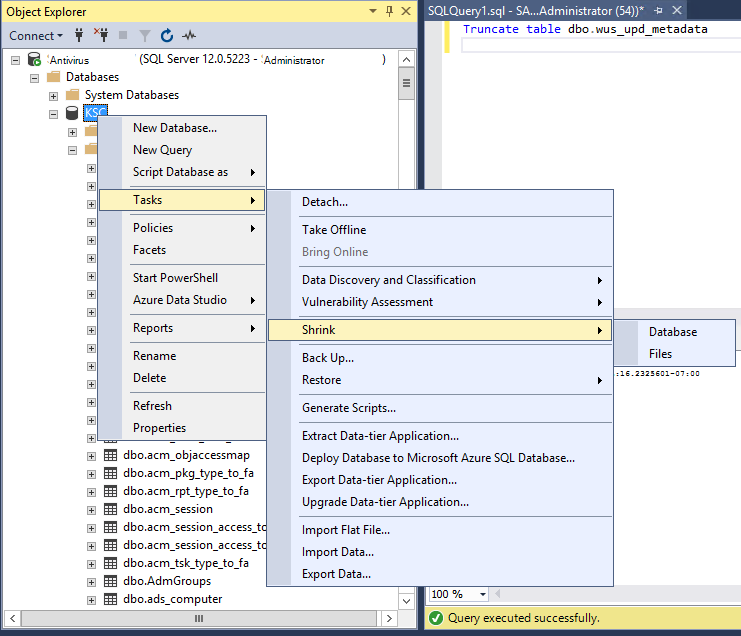Open Vulnerability Assessment submenu

click(440, 302)
